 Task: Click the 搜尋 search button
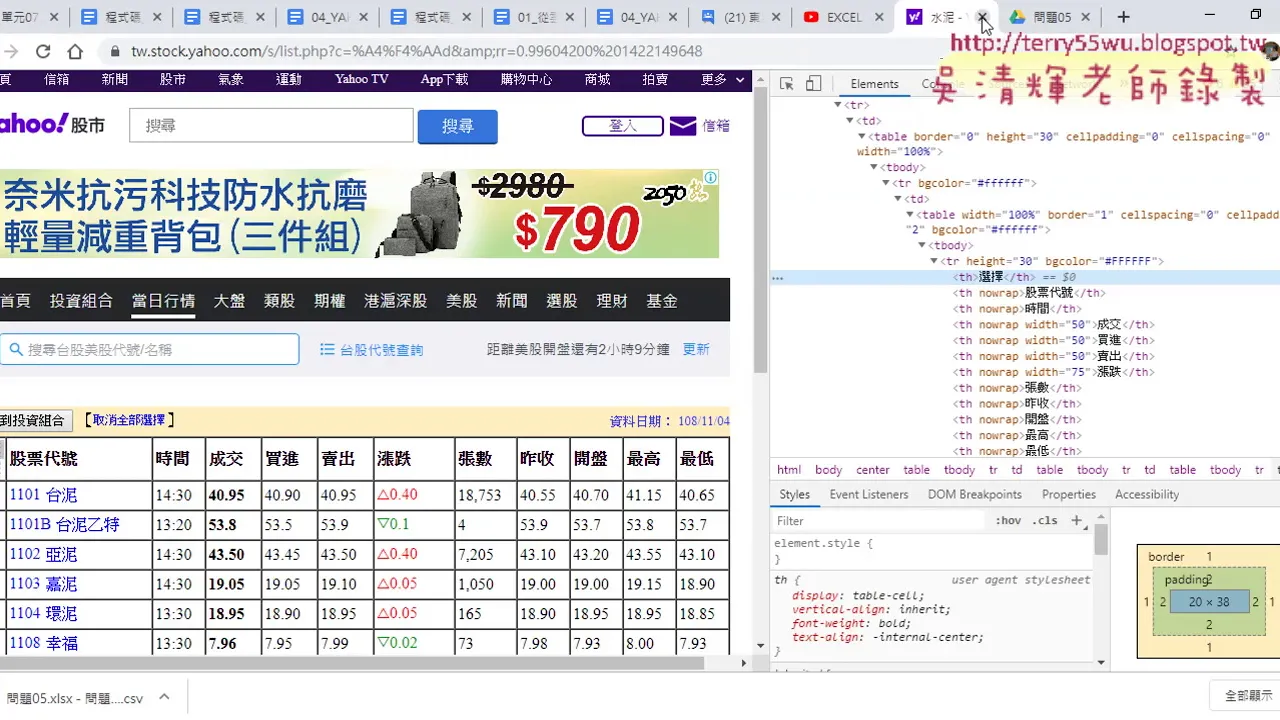click(457, 126)
